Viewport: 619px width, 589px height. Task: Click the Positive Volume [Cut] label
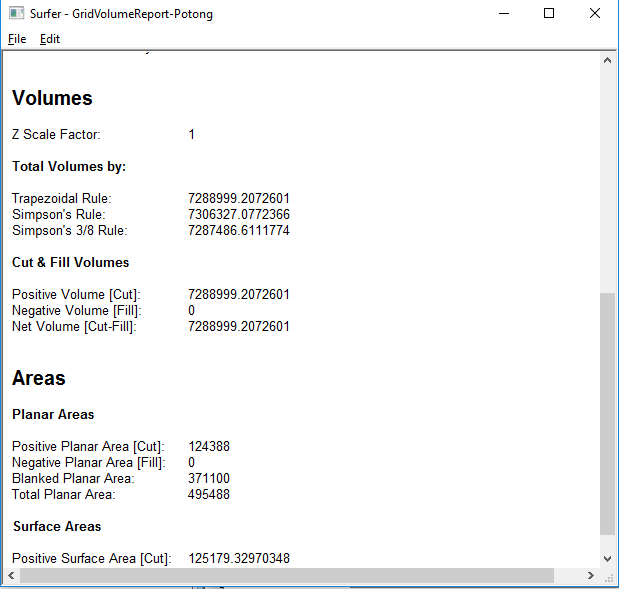coord(76,294)
